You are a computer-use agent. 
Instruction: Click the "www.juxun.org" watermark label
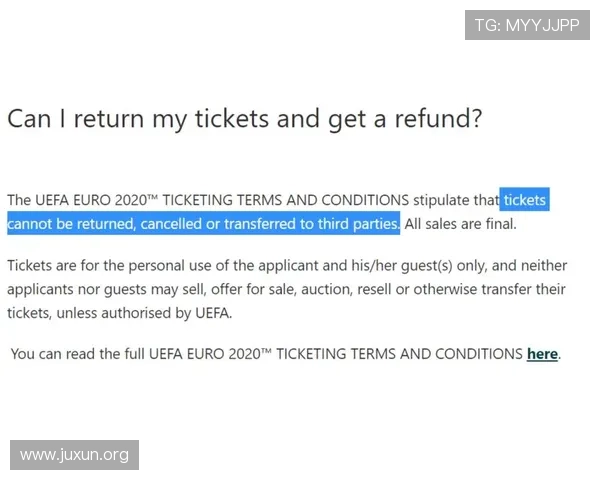75,455
